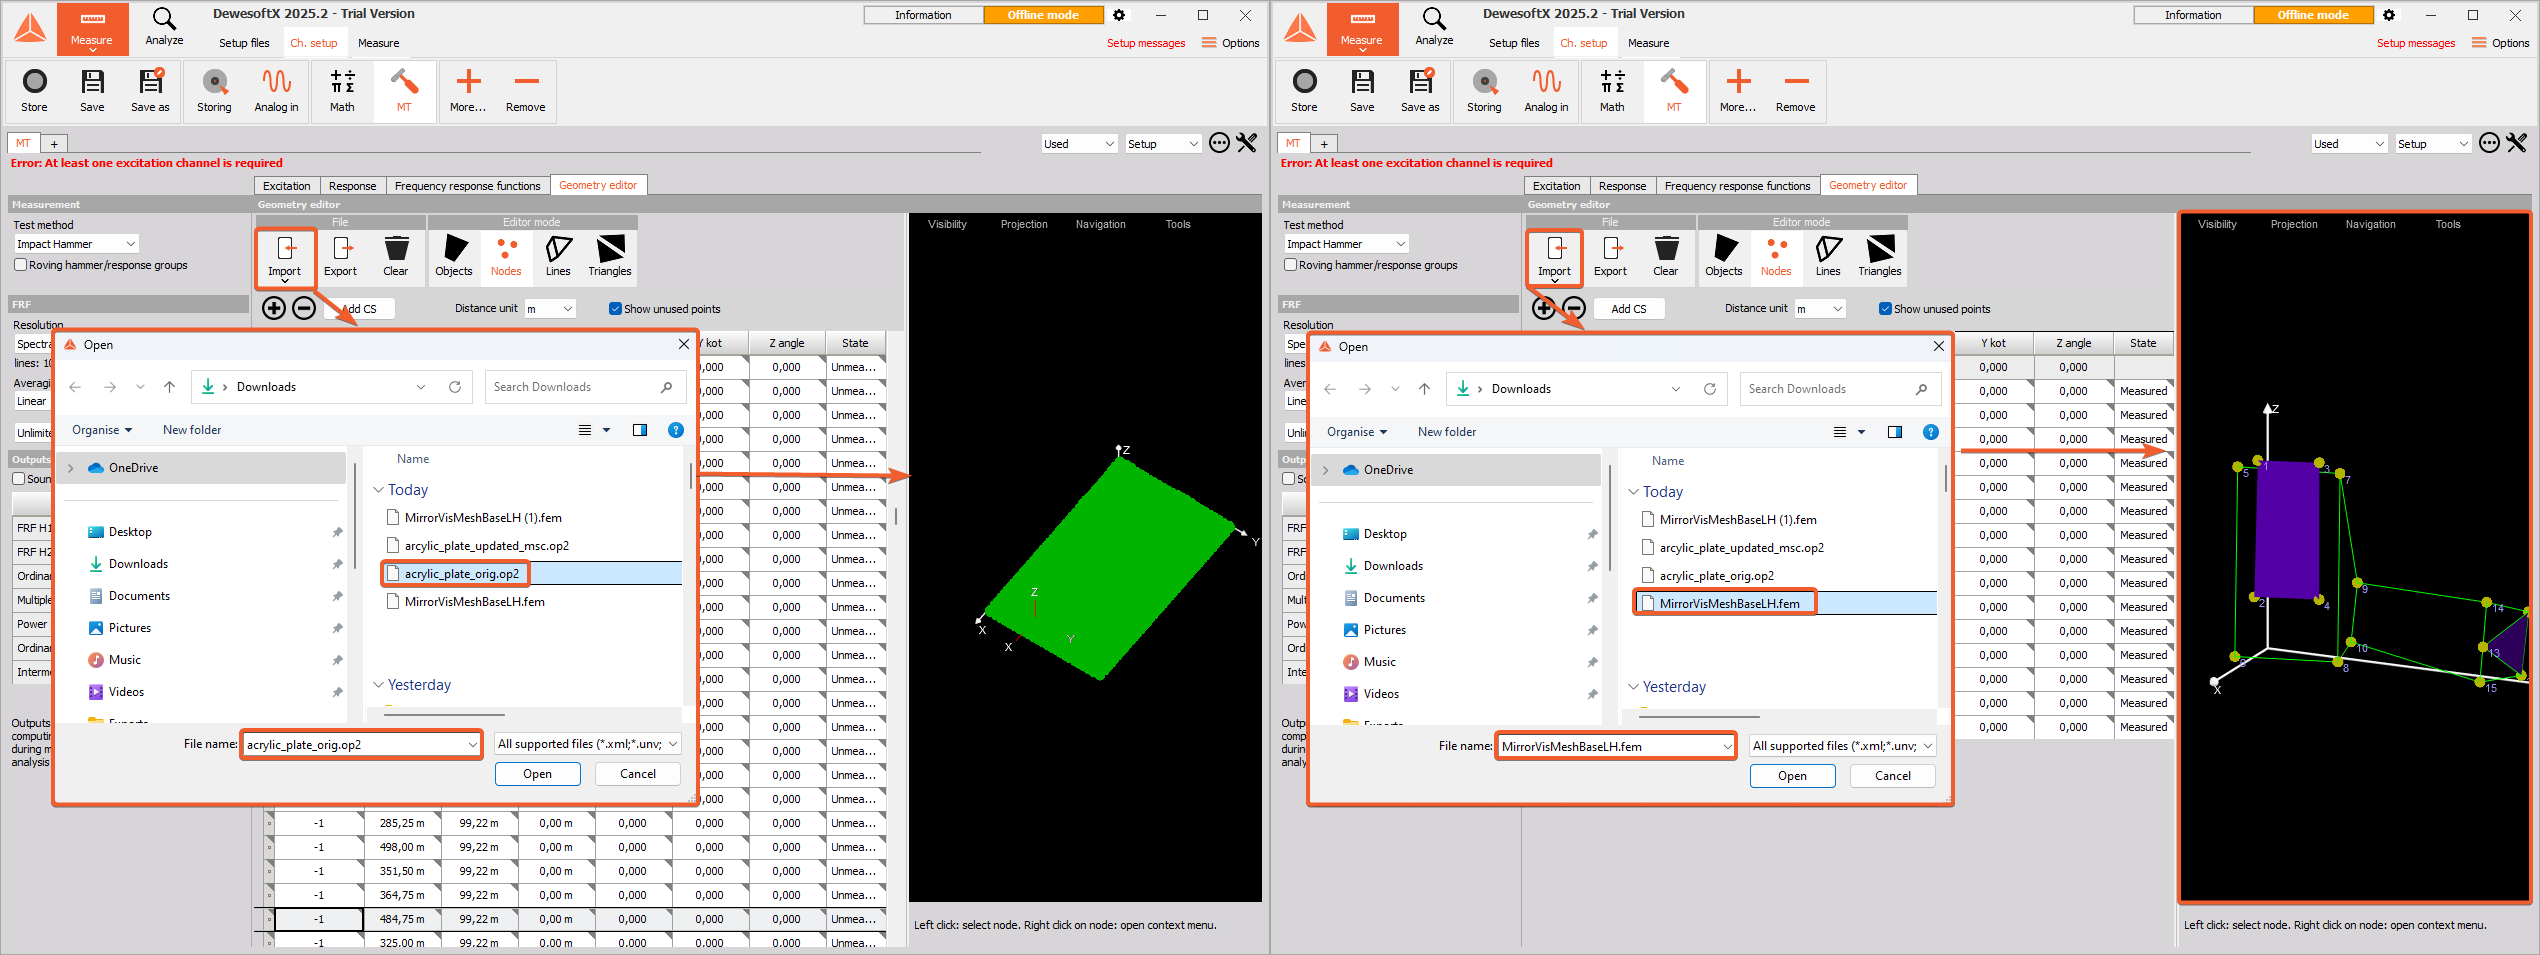Click Measure mode button in right window
Viewport: 2540px width, 955px height.
(1362, 28)
